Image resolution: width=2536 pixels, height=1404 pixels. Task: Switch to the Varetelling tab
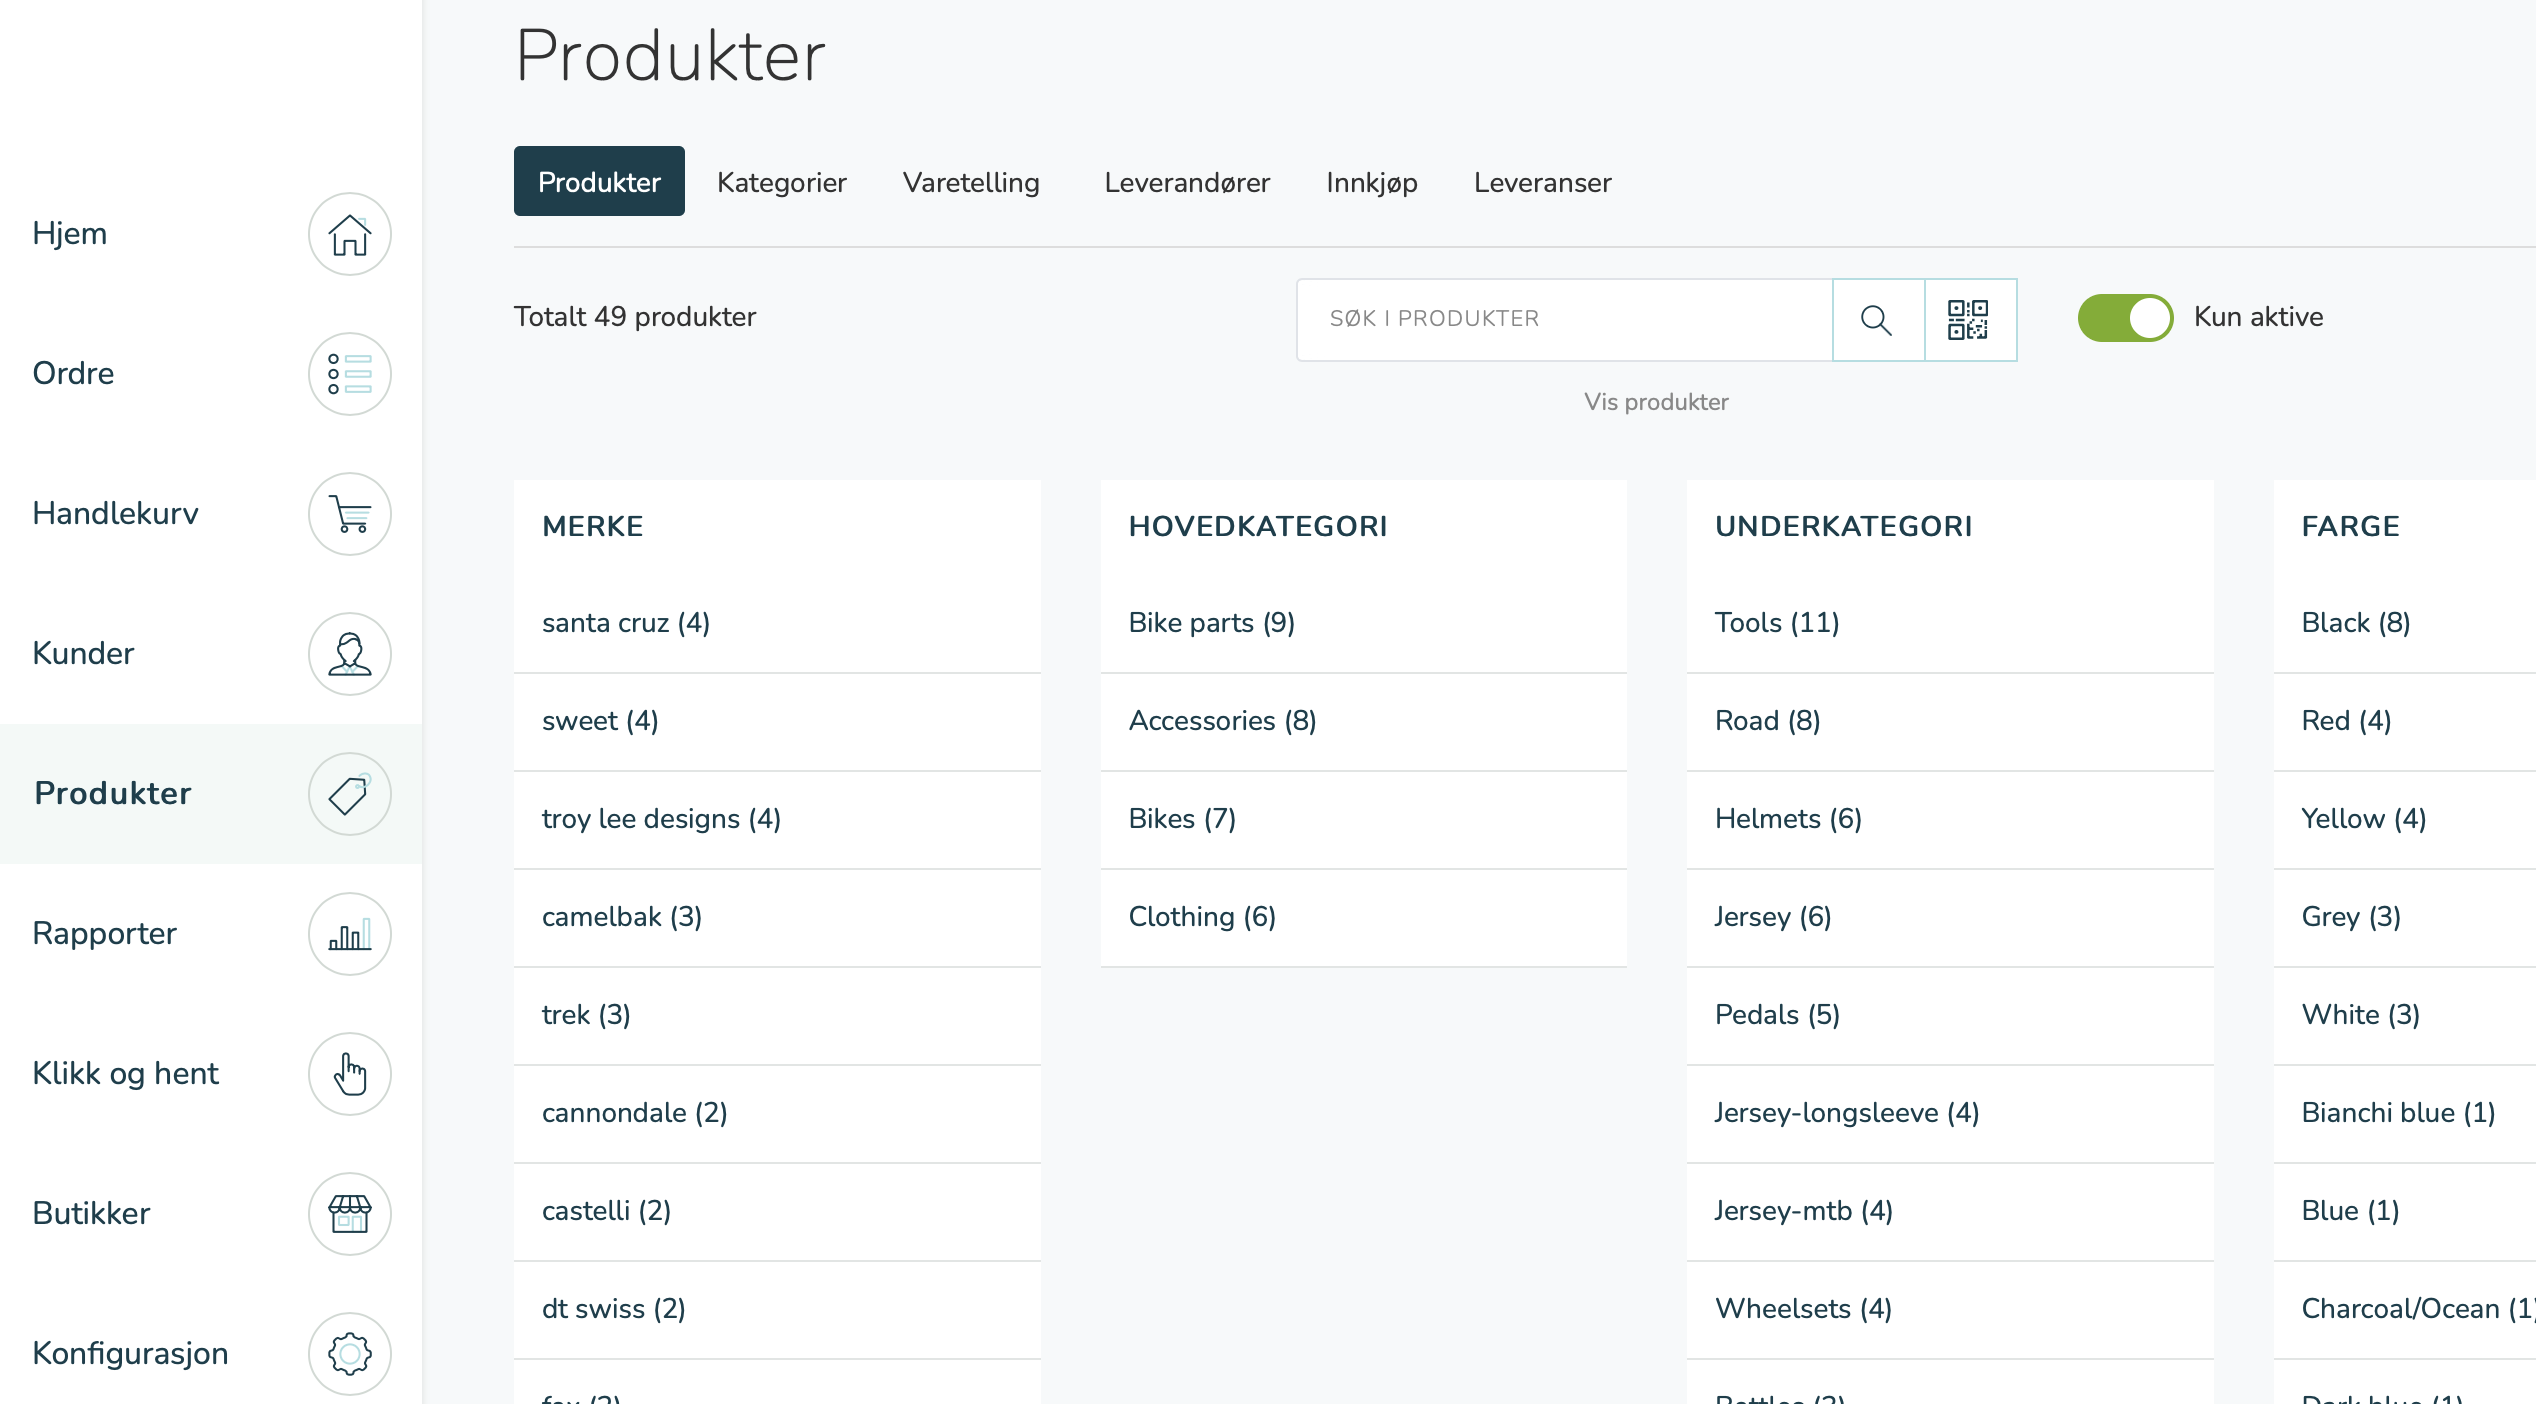point(971,182)
